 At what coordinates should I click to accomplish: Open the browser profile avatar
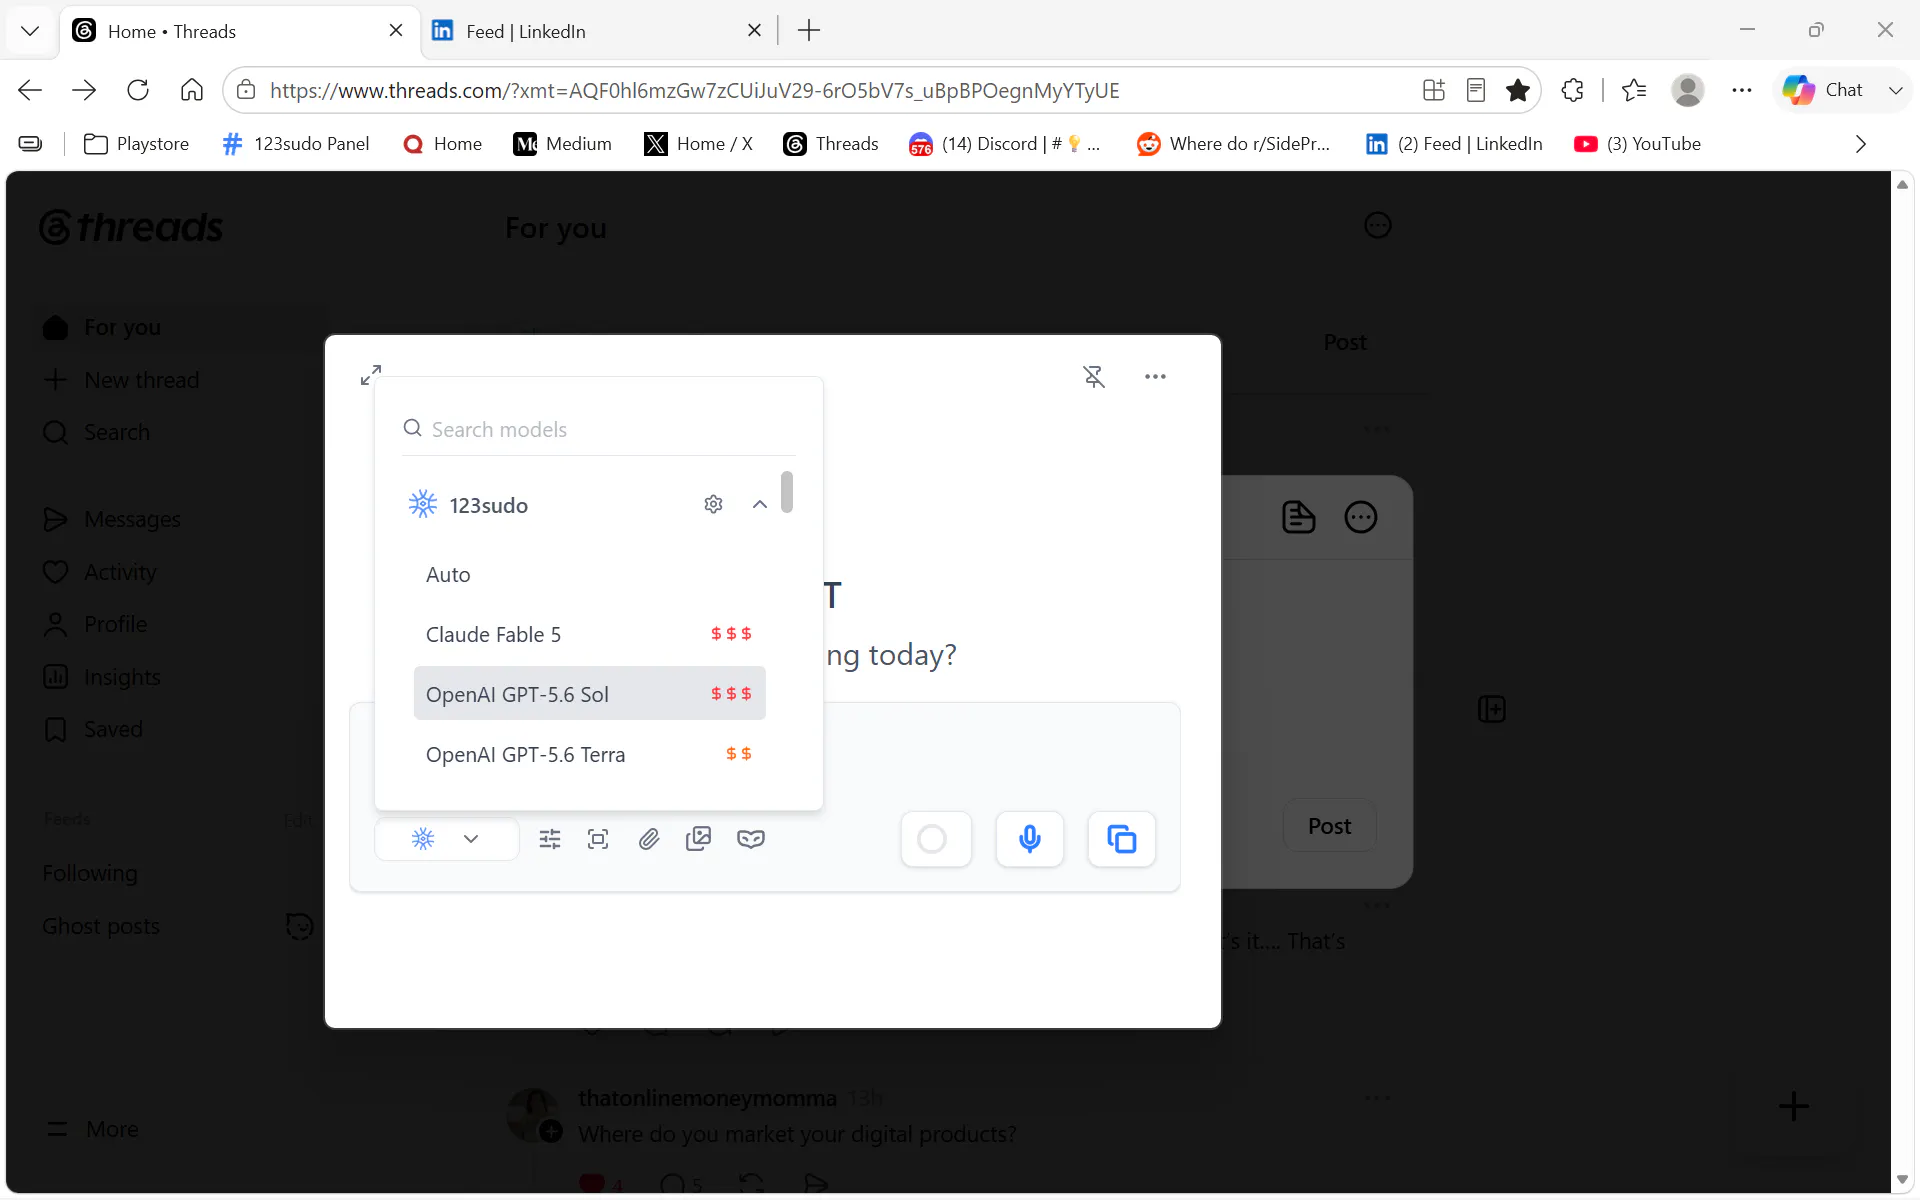click(1688, 90)
